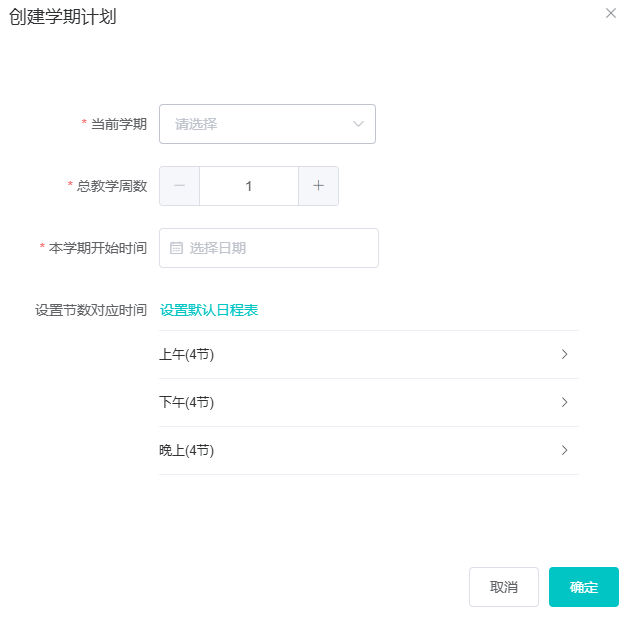Expand 晚上(4节) using its right arrow
This screenshot has height=620, width=639.
pyautogui.click(x=564, y=450)
